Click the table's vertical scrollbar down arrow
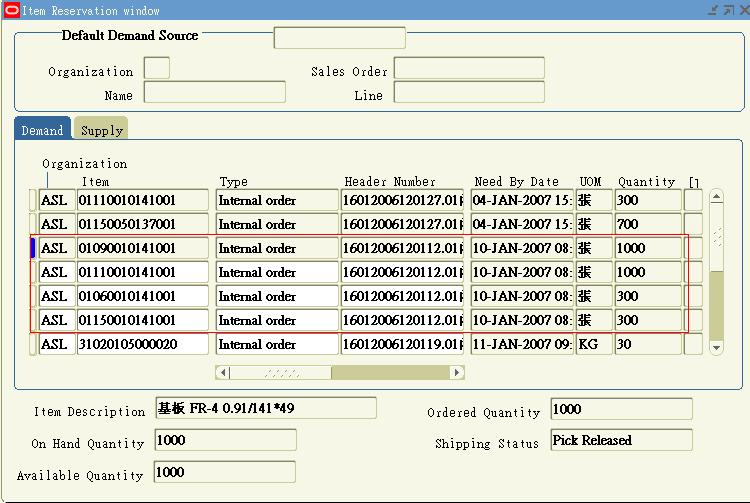This screenshot has height=503, width=750. [x=716, y=348]
